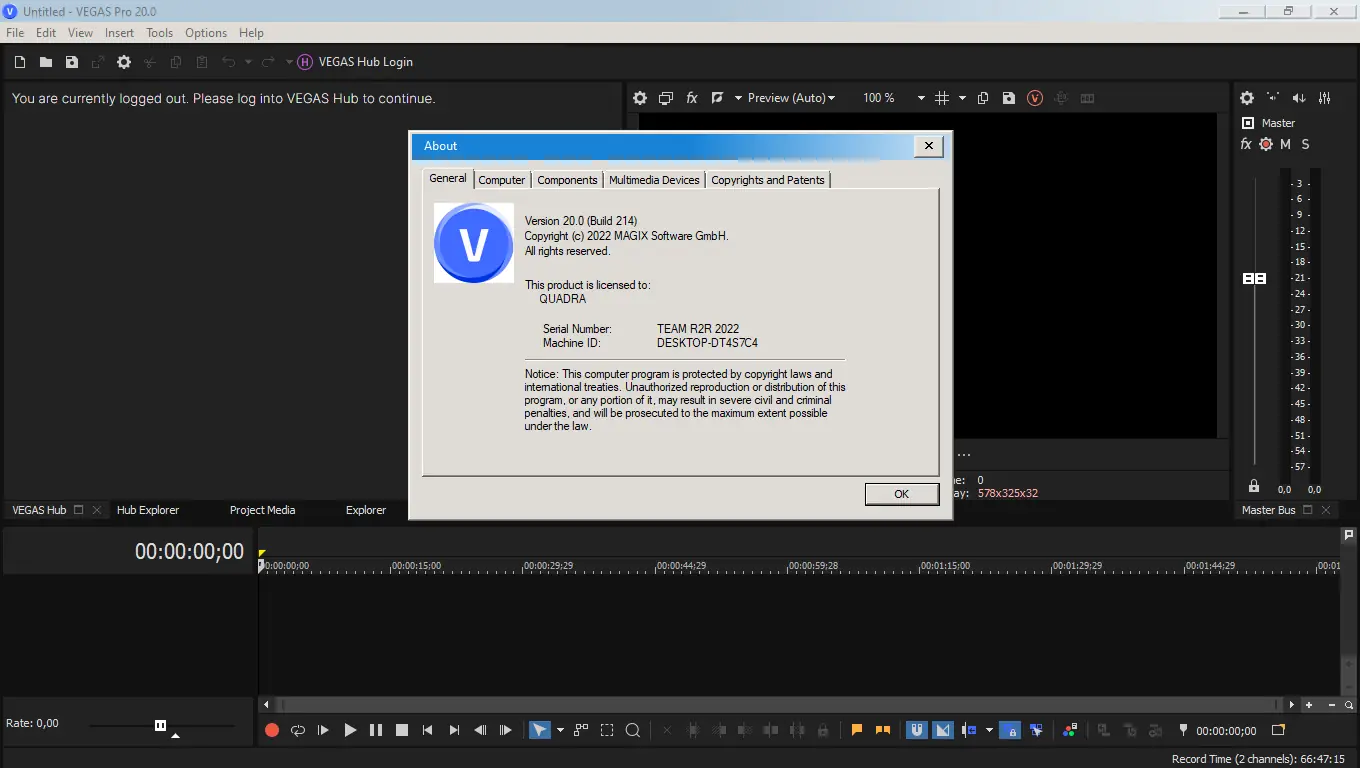This screenshot has width=1360, height=768.
Task: Open the Preview (Auto) quality dropdown
Action: 791,98
